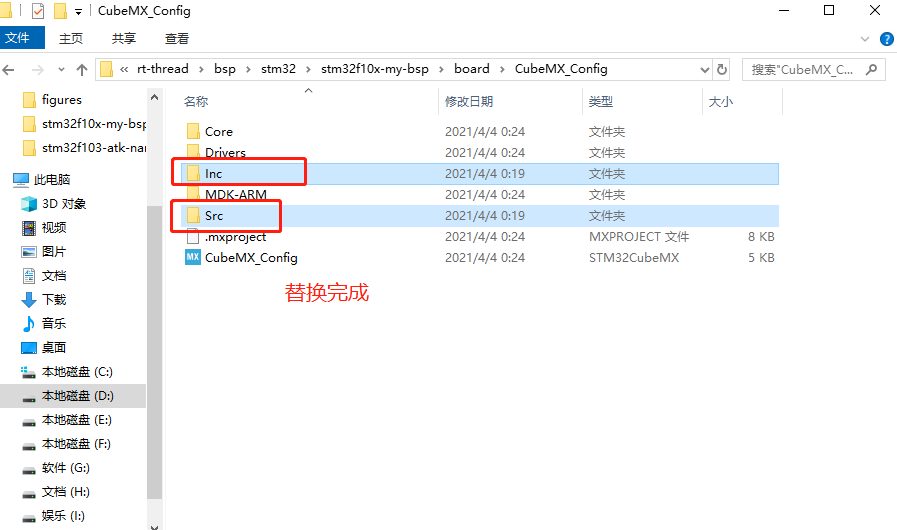This screenshot has width=897, height=530.
Task: Click the Properties quick access icon
Action: [x=38, y=11]
